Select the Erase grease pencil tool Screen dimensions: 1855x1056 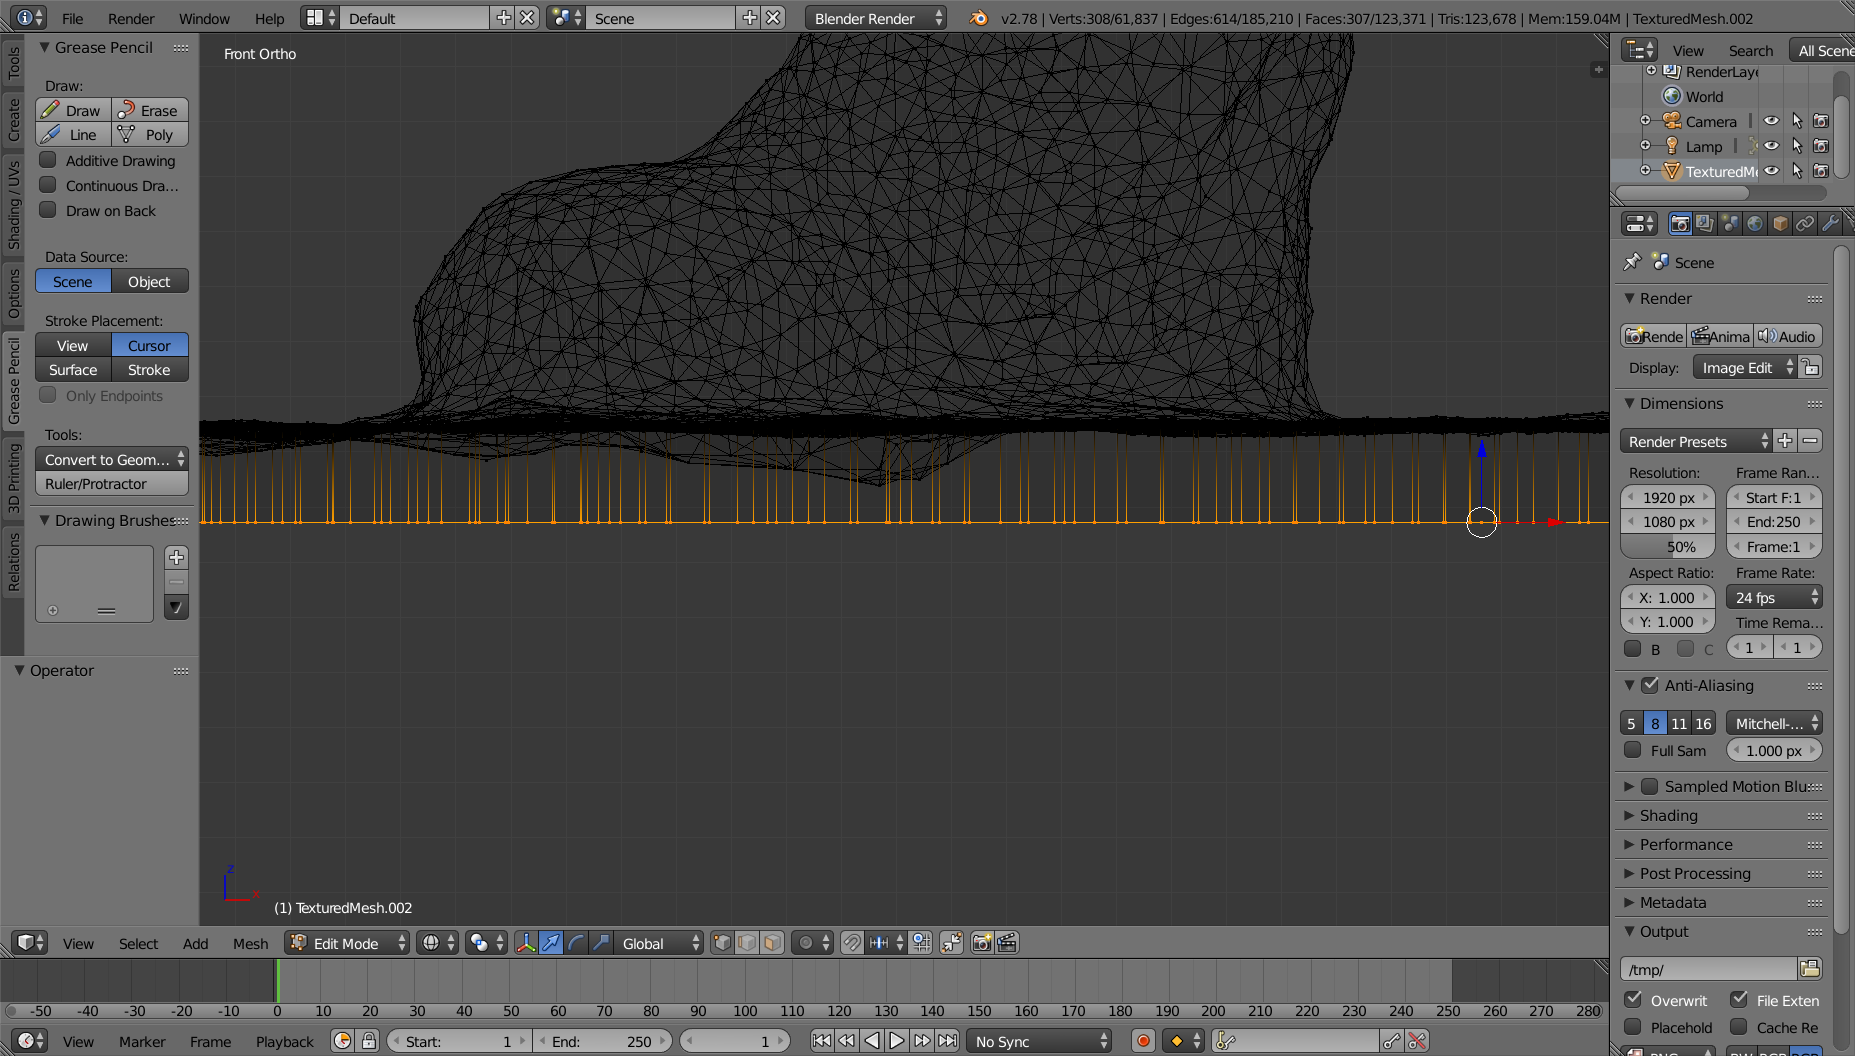[x=150, y=110]
